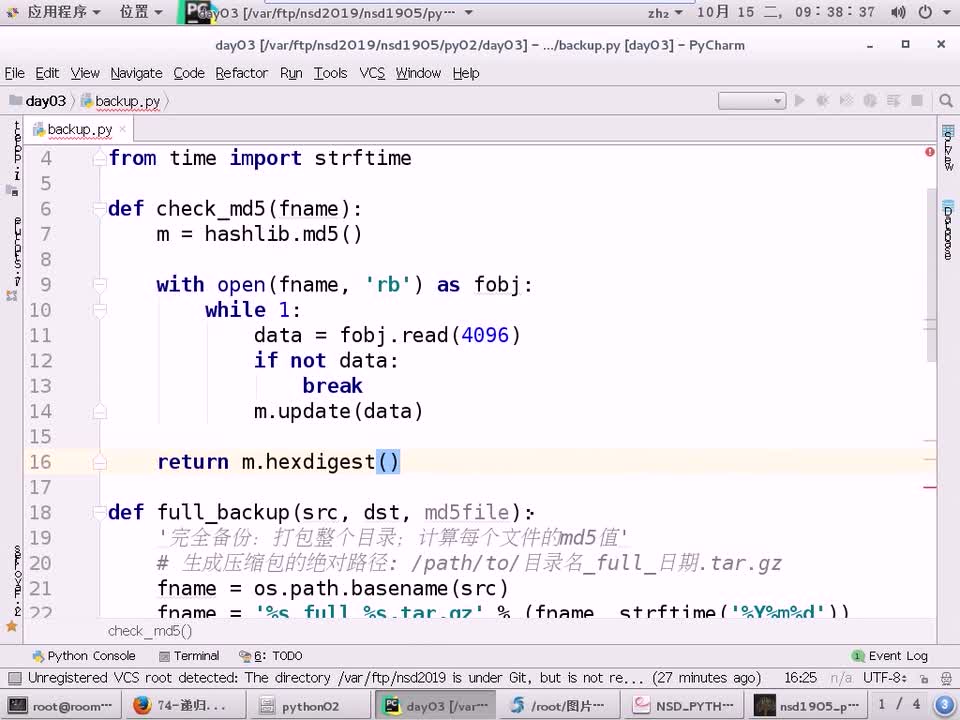The image size is (960, 720).
Task: Open the Navigate menu
Action: tap(137, 73)
